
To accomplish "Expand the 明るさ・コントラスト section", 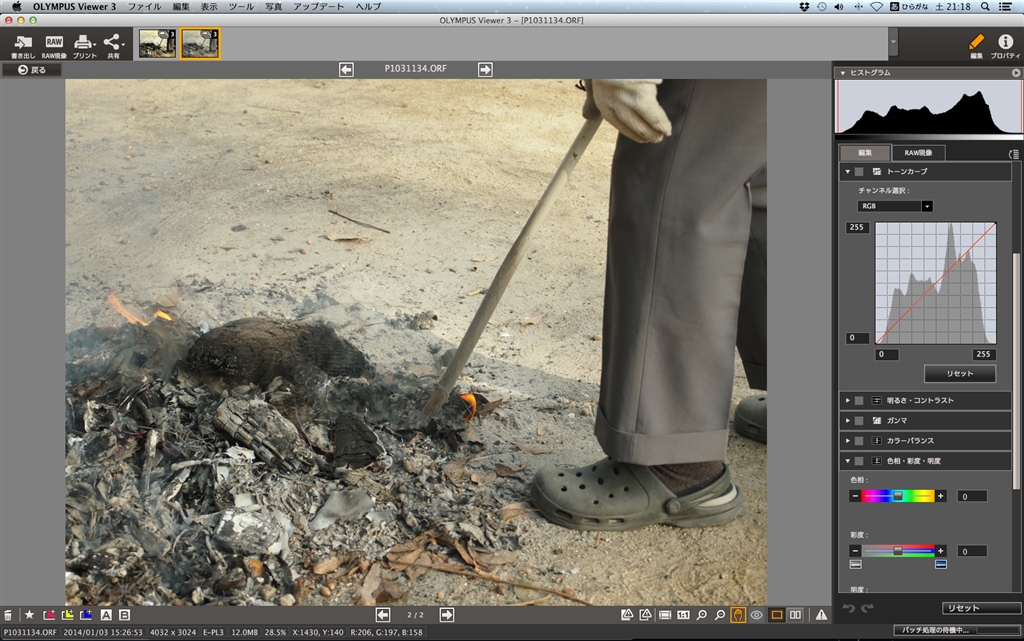I will 848,400.
